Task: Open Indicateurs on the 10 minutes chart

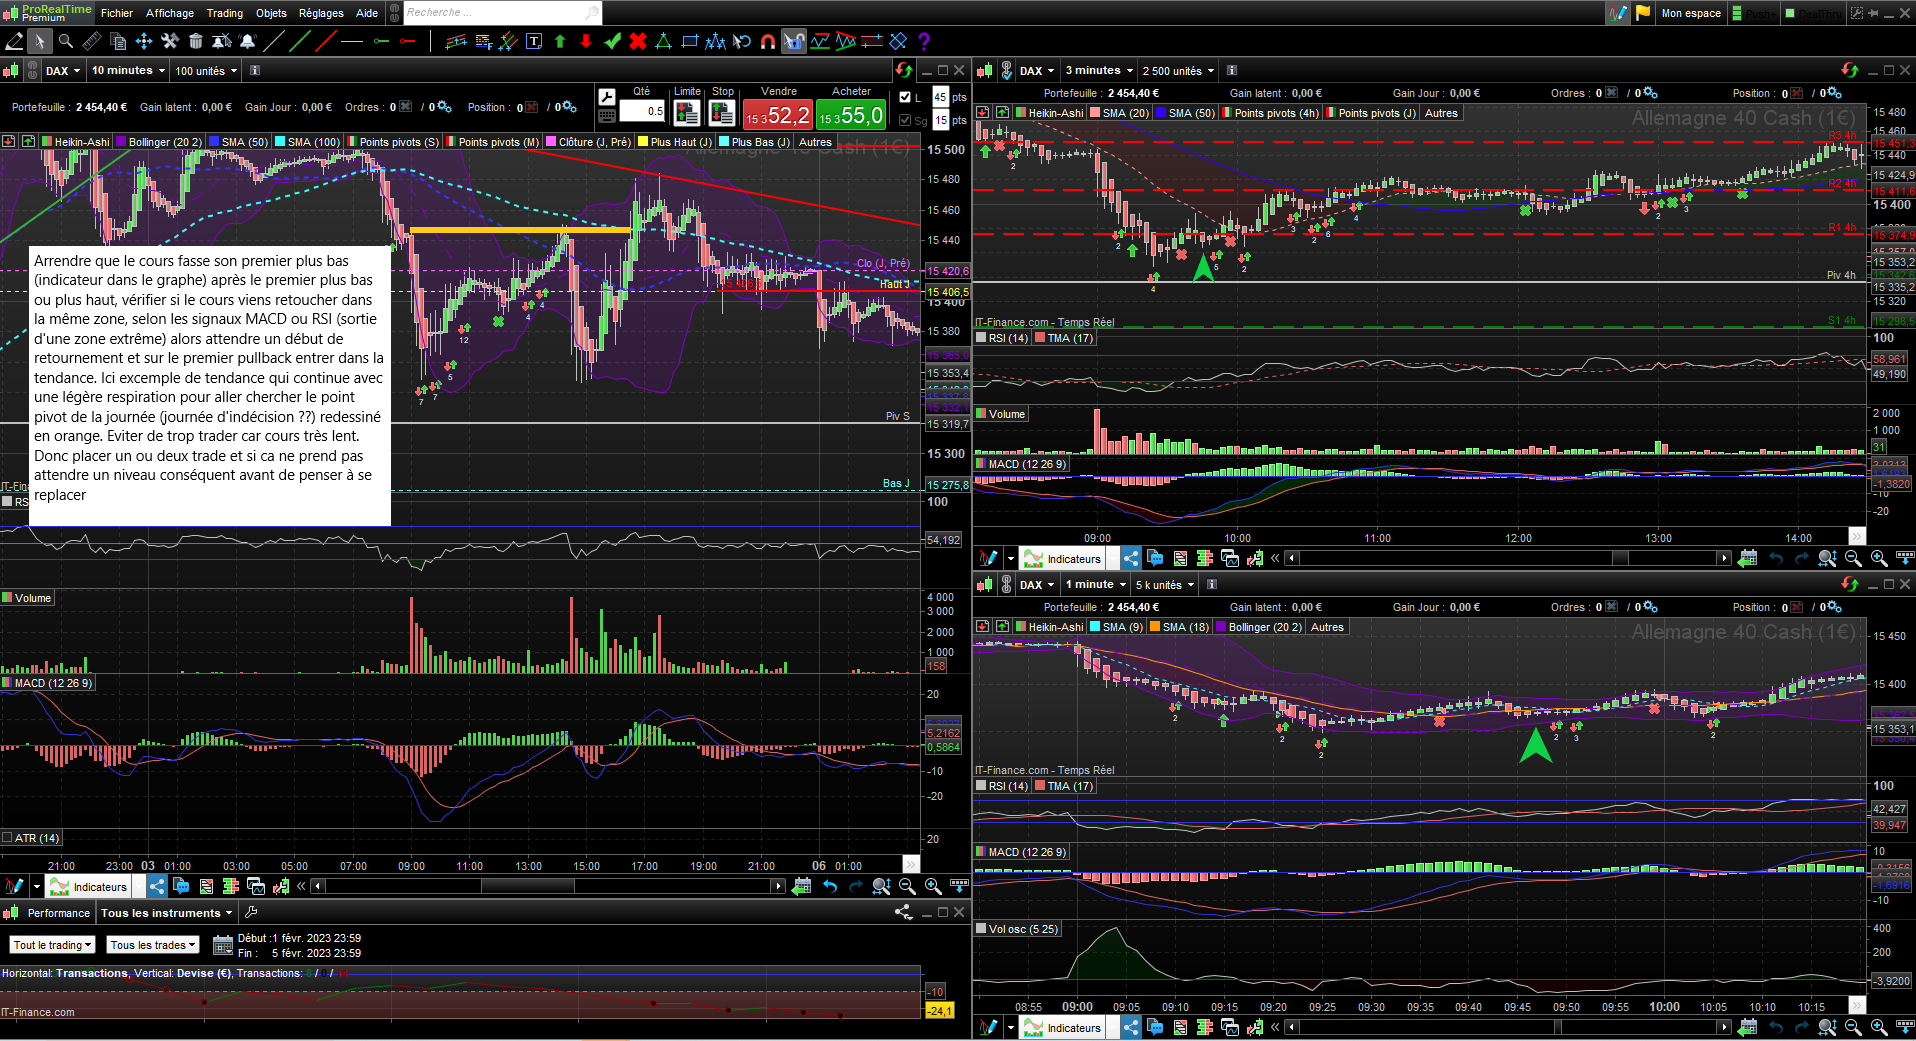Action: click(x=89, y=886)
